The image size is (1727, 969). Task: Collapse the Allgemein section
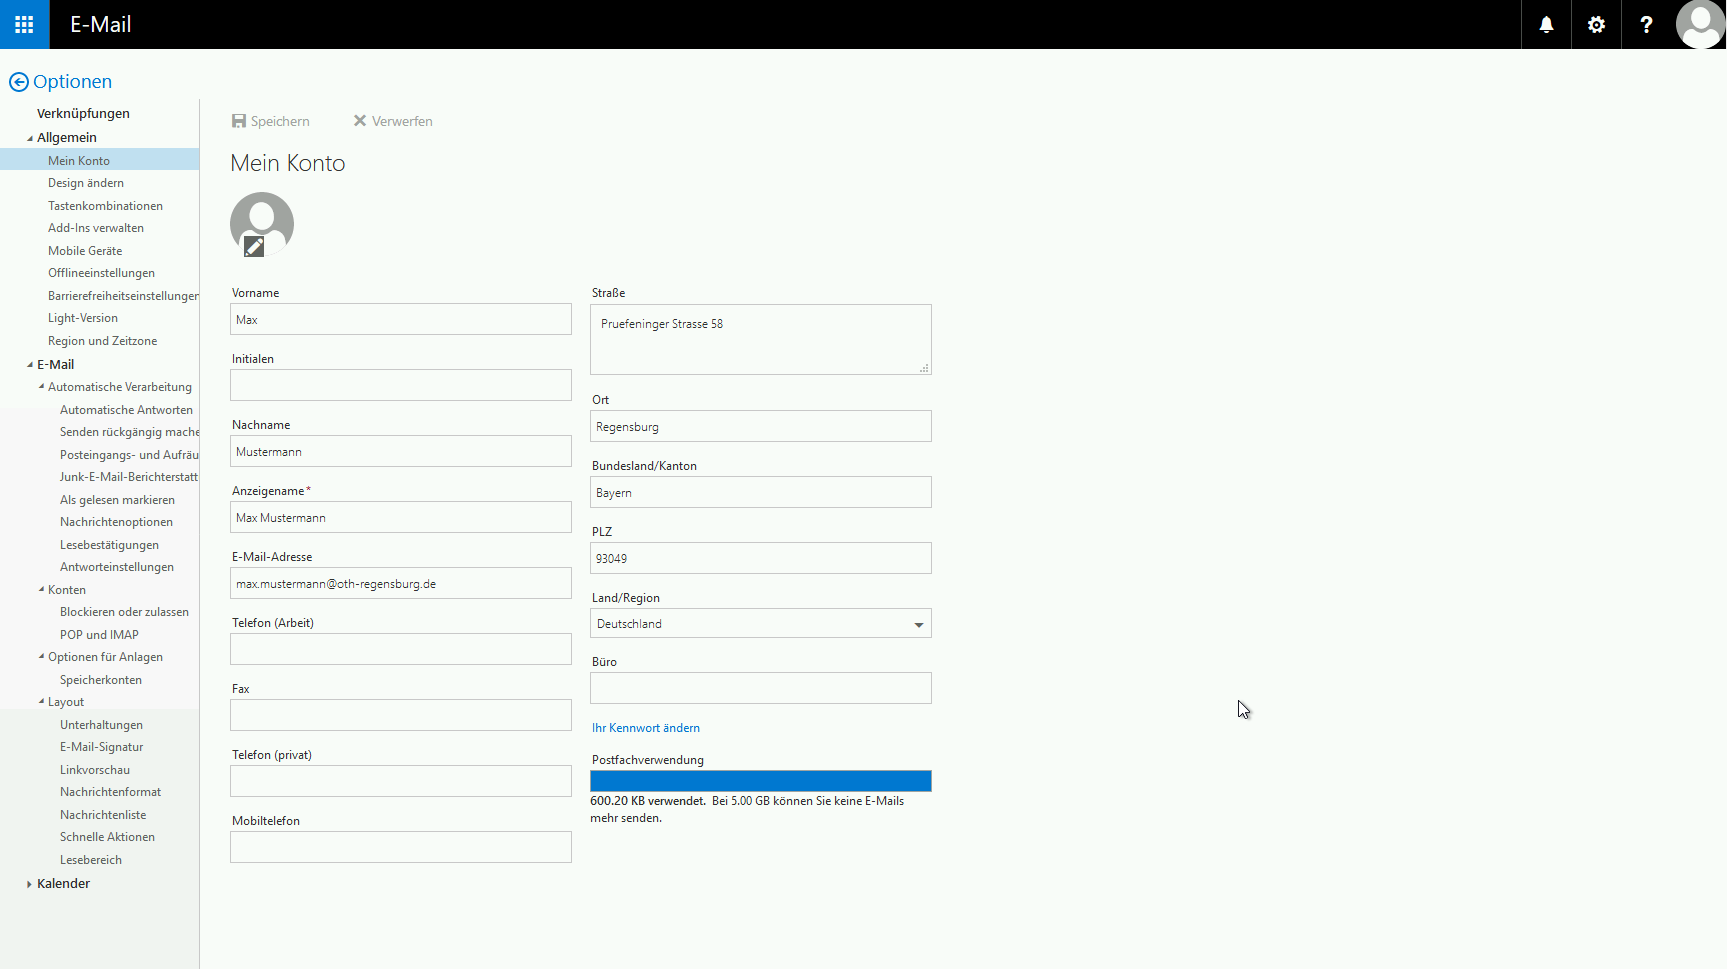click(29, 138)
